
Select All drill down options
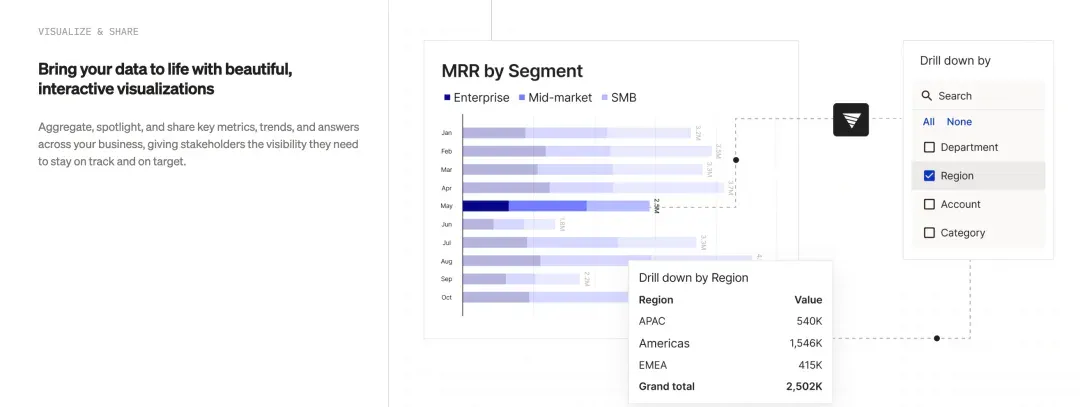[928, 122]
